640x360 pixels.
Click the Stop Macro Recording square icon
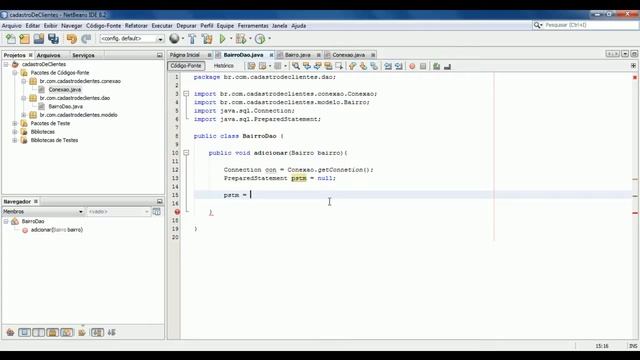[x=423, y=66]
